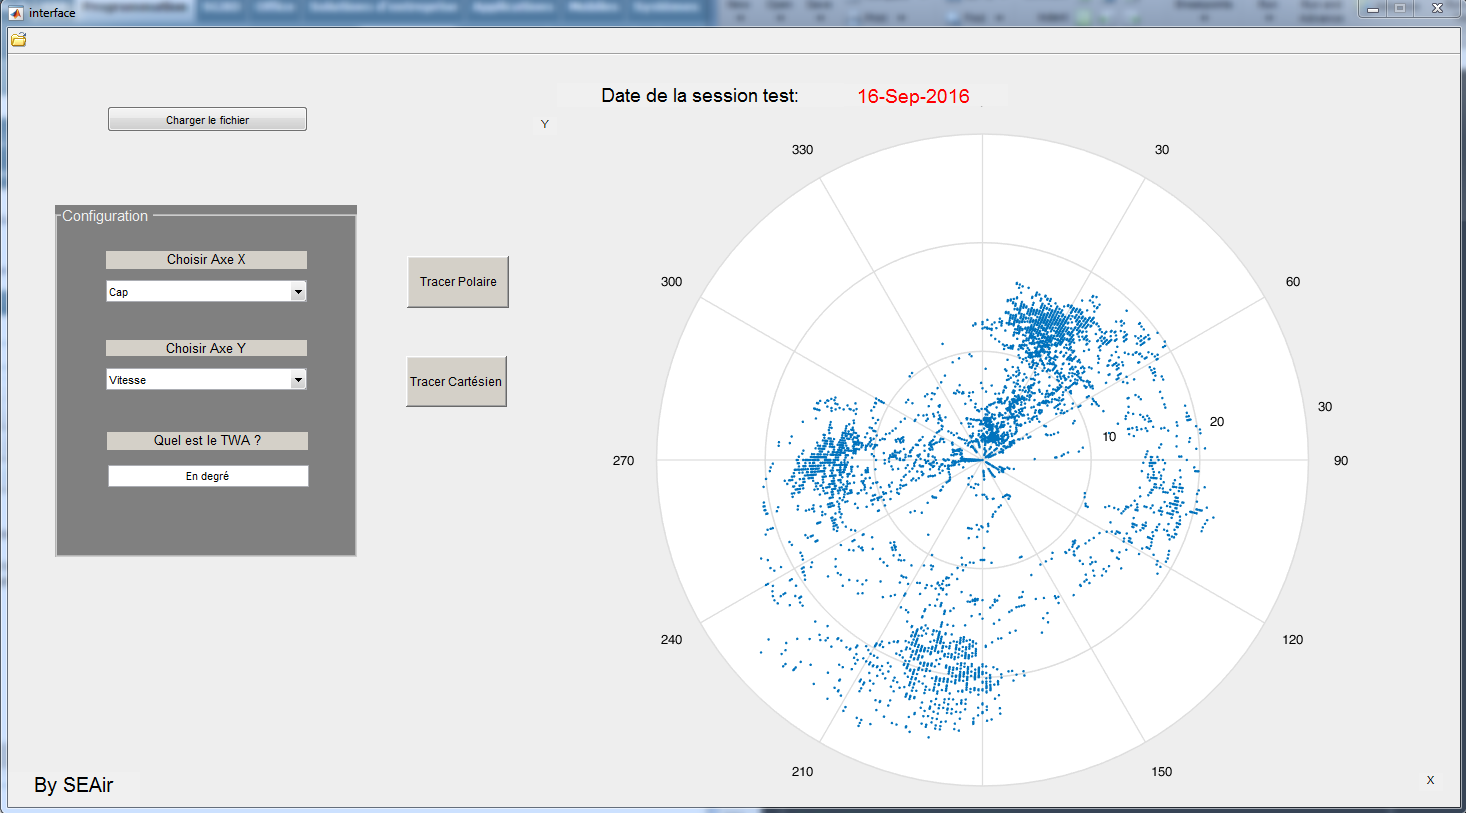Click the radial tick label 20
This screenshot has width=1466, height=813.
1217,422
